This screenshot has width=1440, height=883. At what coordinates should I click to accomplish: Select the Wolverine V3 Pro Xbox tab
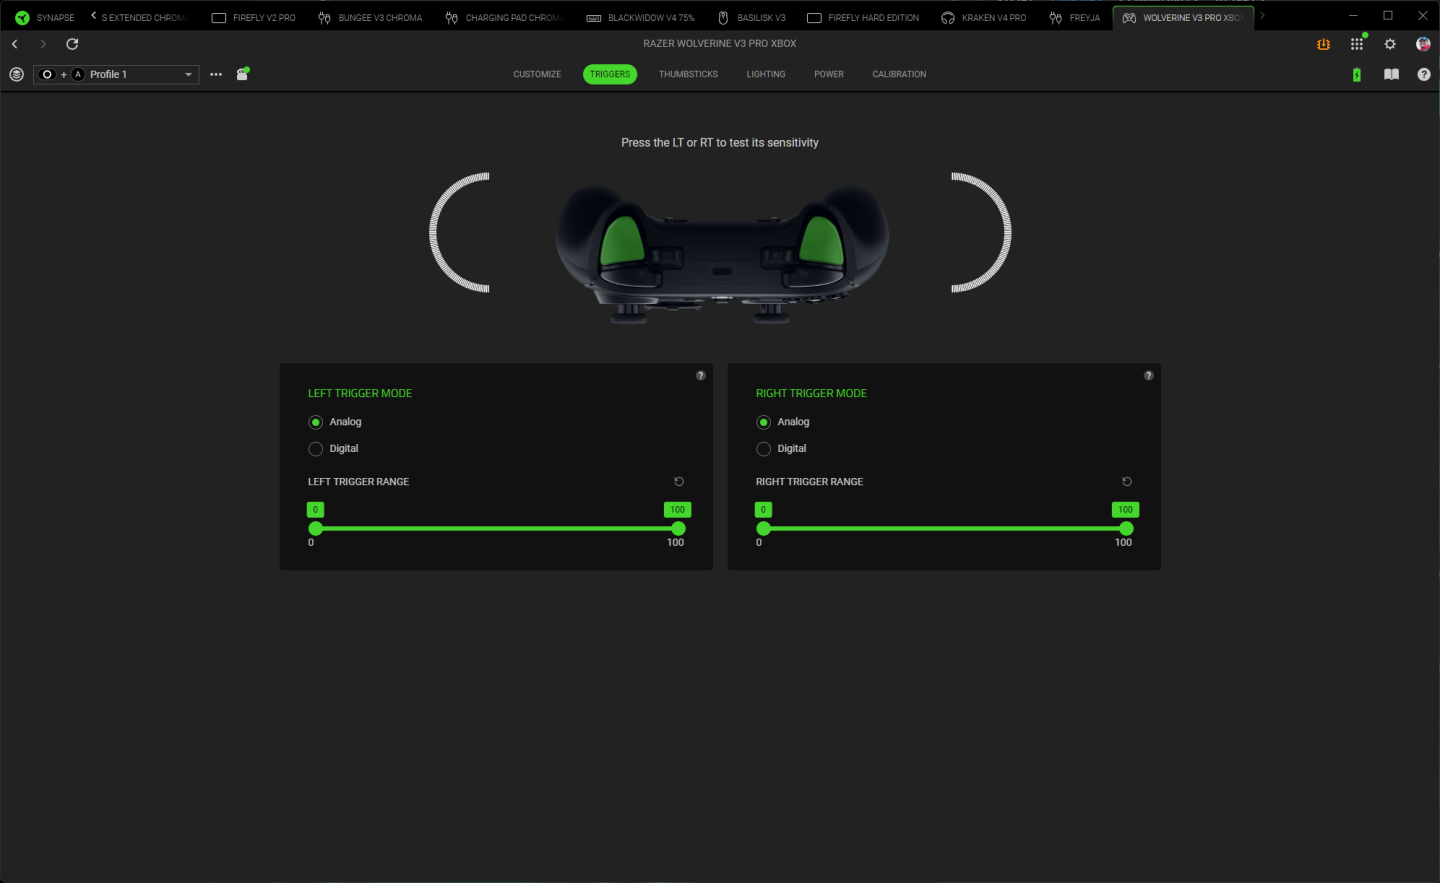tap(1183, 18)
